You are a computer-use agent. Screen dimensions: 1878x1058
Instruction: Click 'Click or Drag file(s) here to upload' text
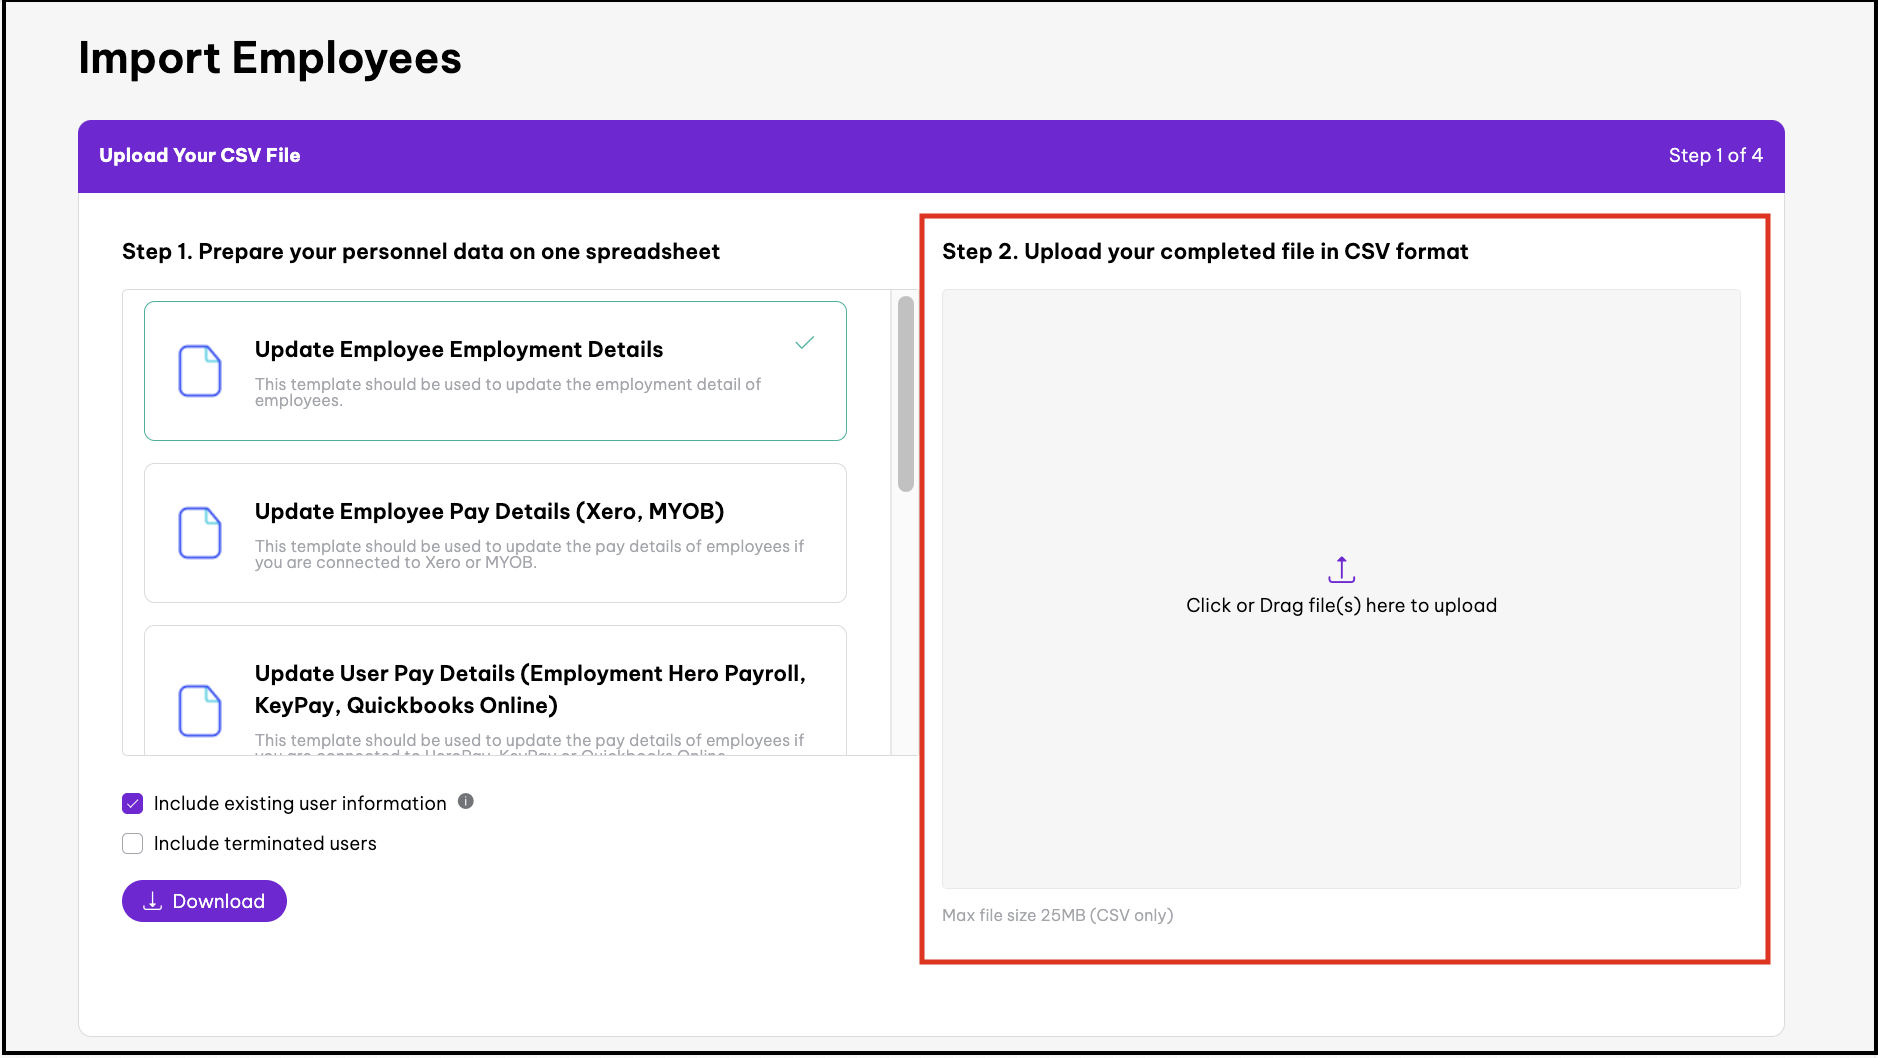click(1341, 605)
